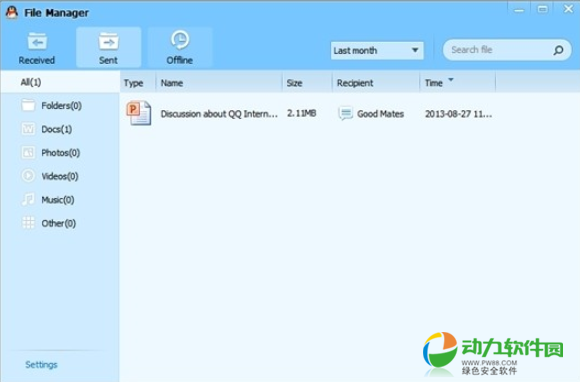Sort by the Size column header
580x382 pixels.
[307, 83]
